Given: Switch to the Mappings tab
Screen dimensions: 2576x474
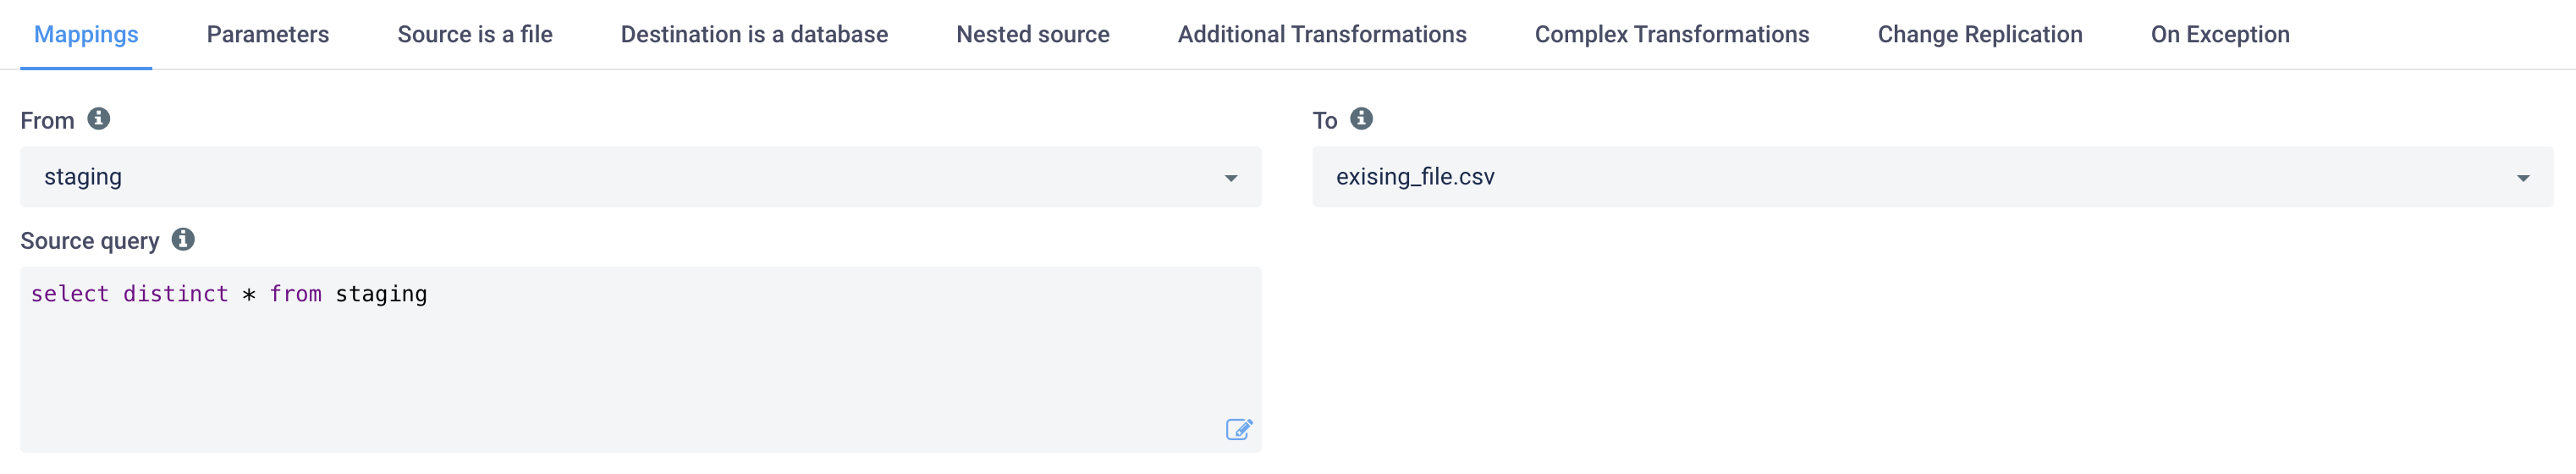Looking at the screenshot, I should pos(86,35).
